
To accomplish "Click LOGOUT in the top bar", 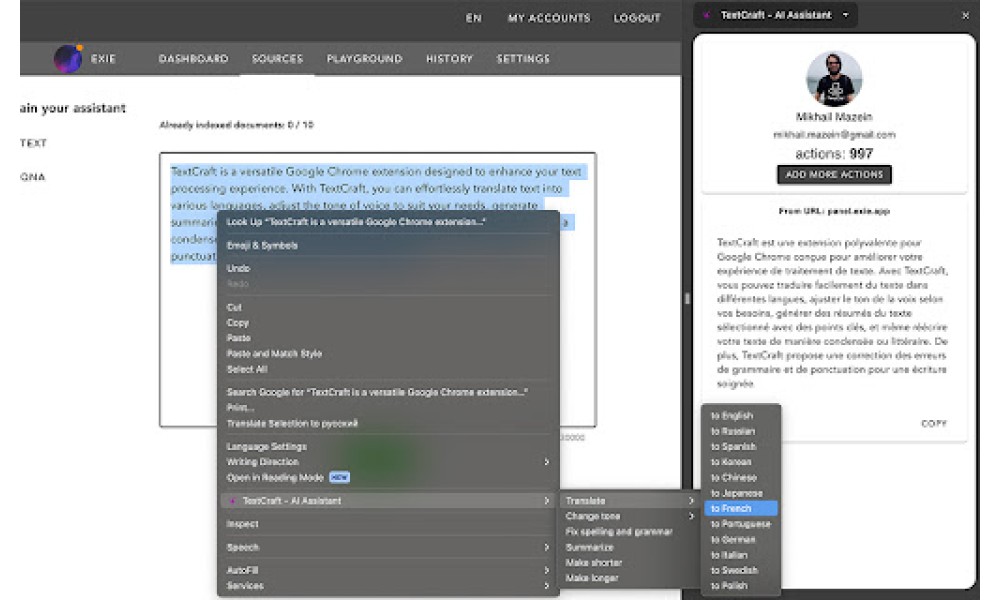I will pyautogui.click(x=637, y=18).
